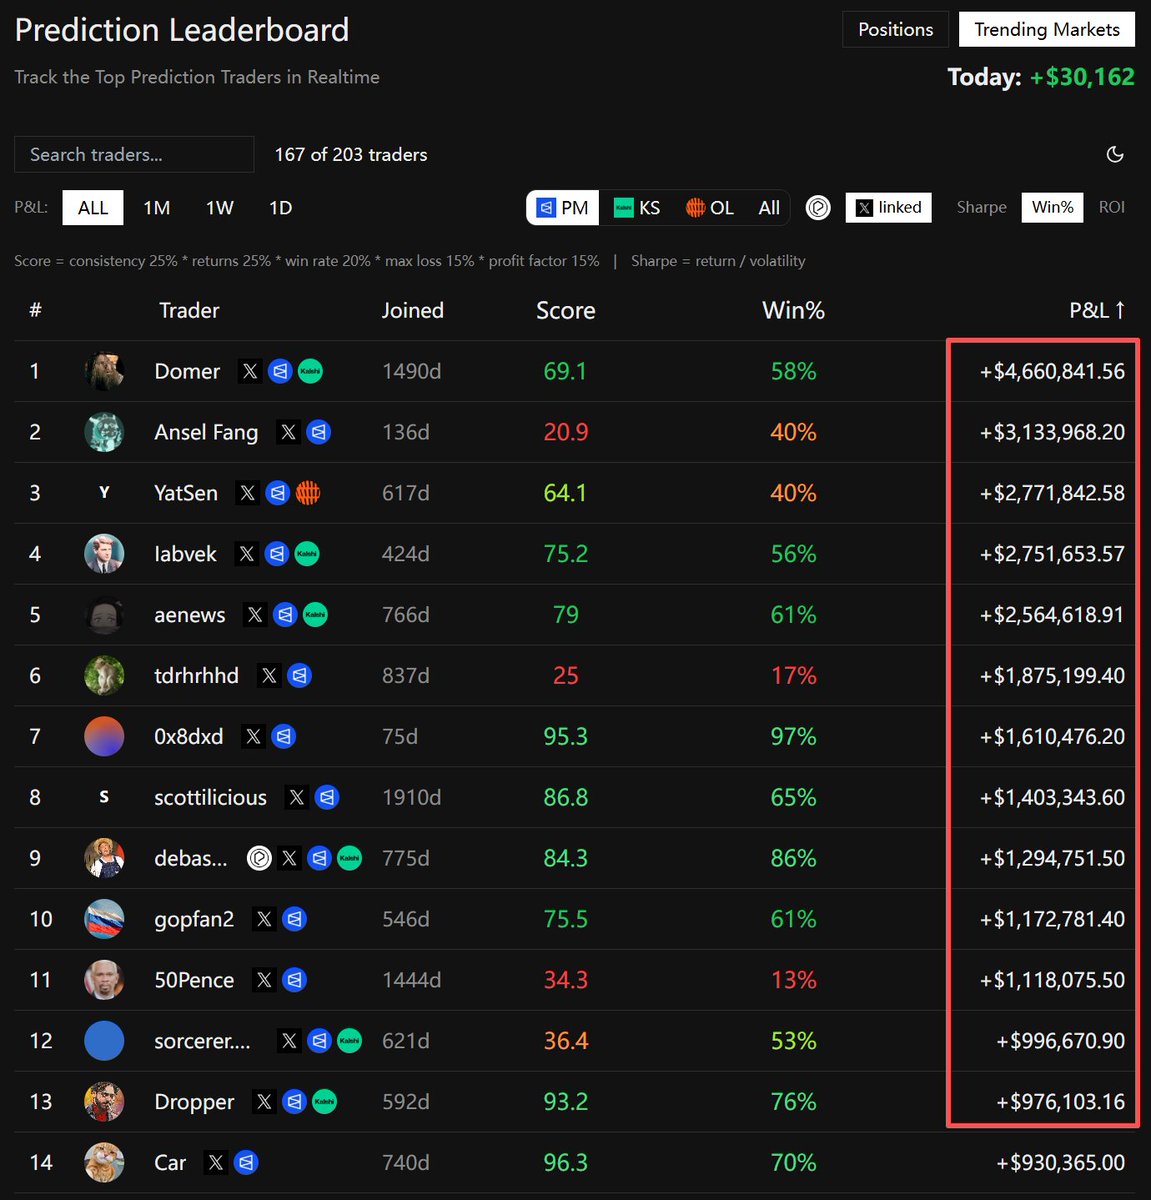The height and width of the screenshot is (1200, 1151).
Task: Toggle the X linked filter
Action: coord(889,208)
